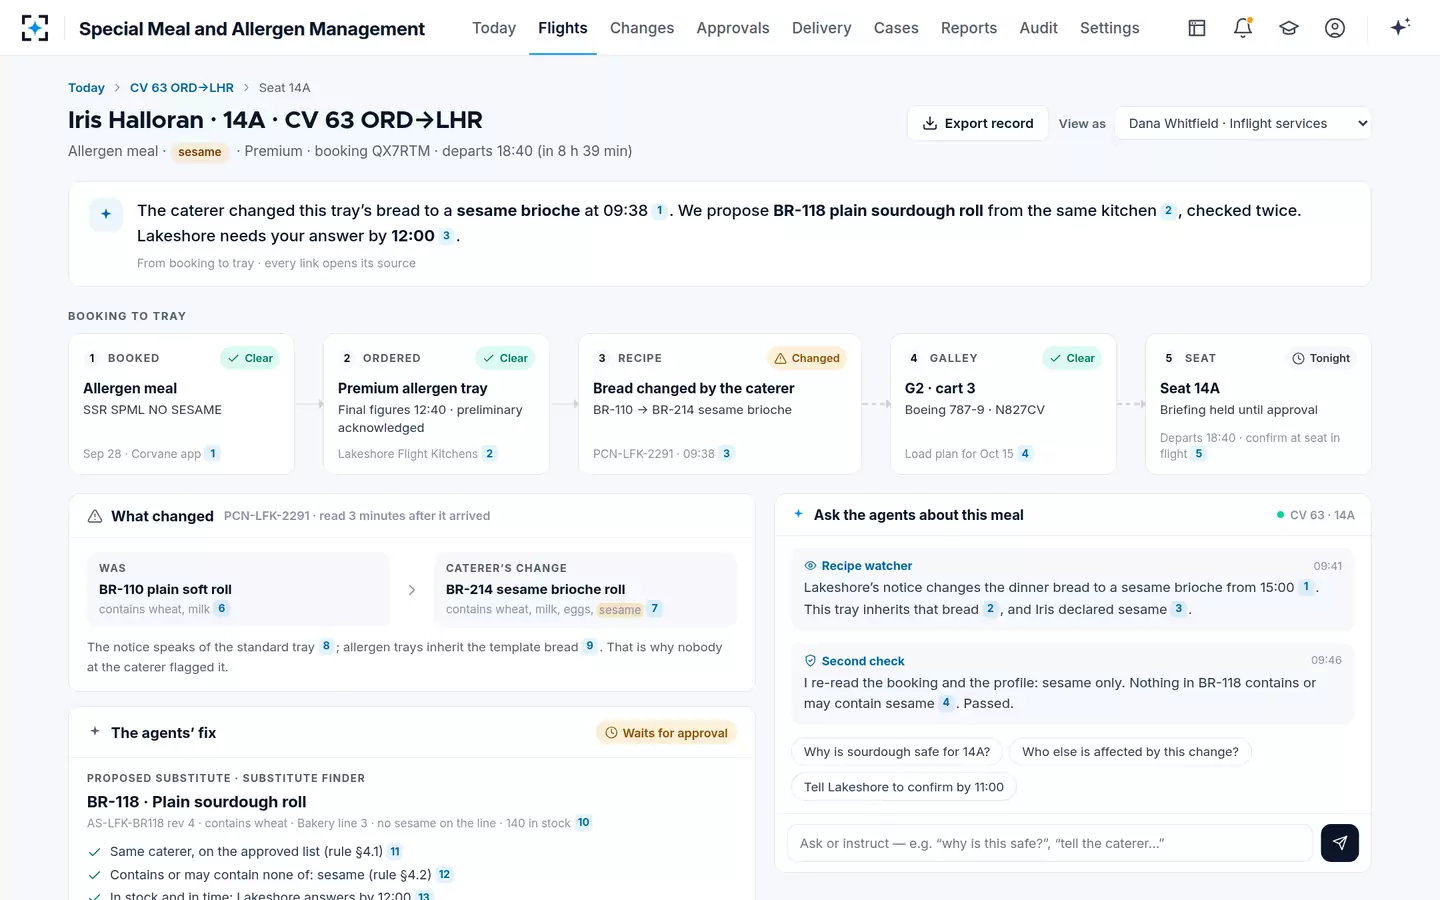Screen dimensions: 1440x900
Task: Open the View as role dropdown
Action: 1243,123
